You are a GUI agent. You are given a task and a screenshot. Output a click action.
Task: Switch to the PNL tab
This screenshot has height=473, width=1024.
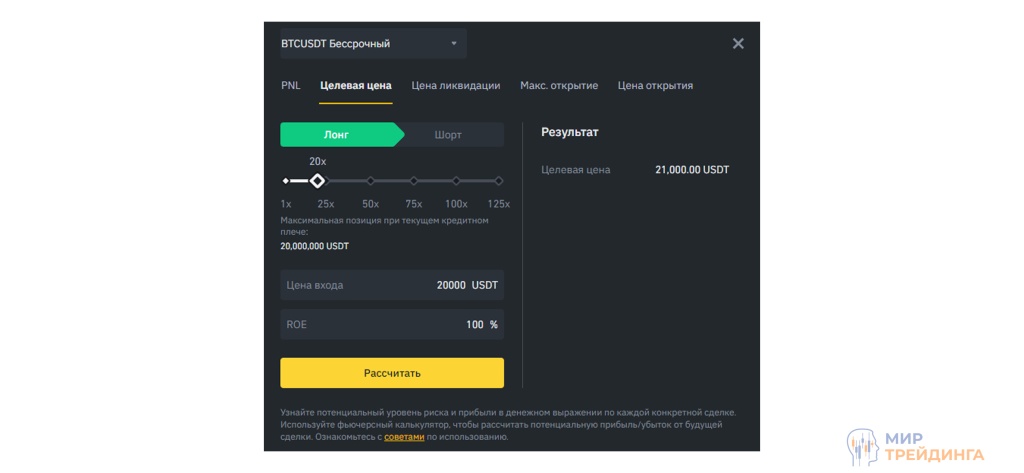pyautogui.click(x=290, y=86)
